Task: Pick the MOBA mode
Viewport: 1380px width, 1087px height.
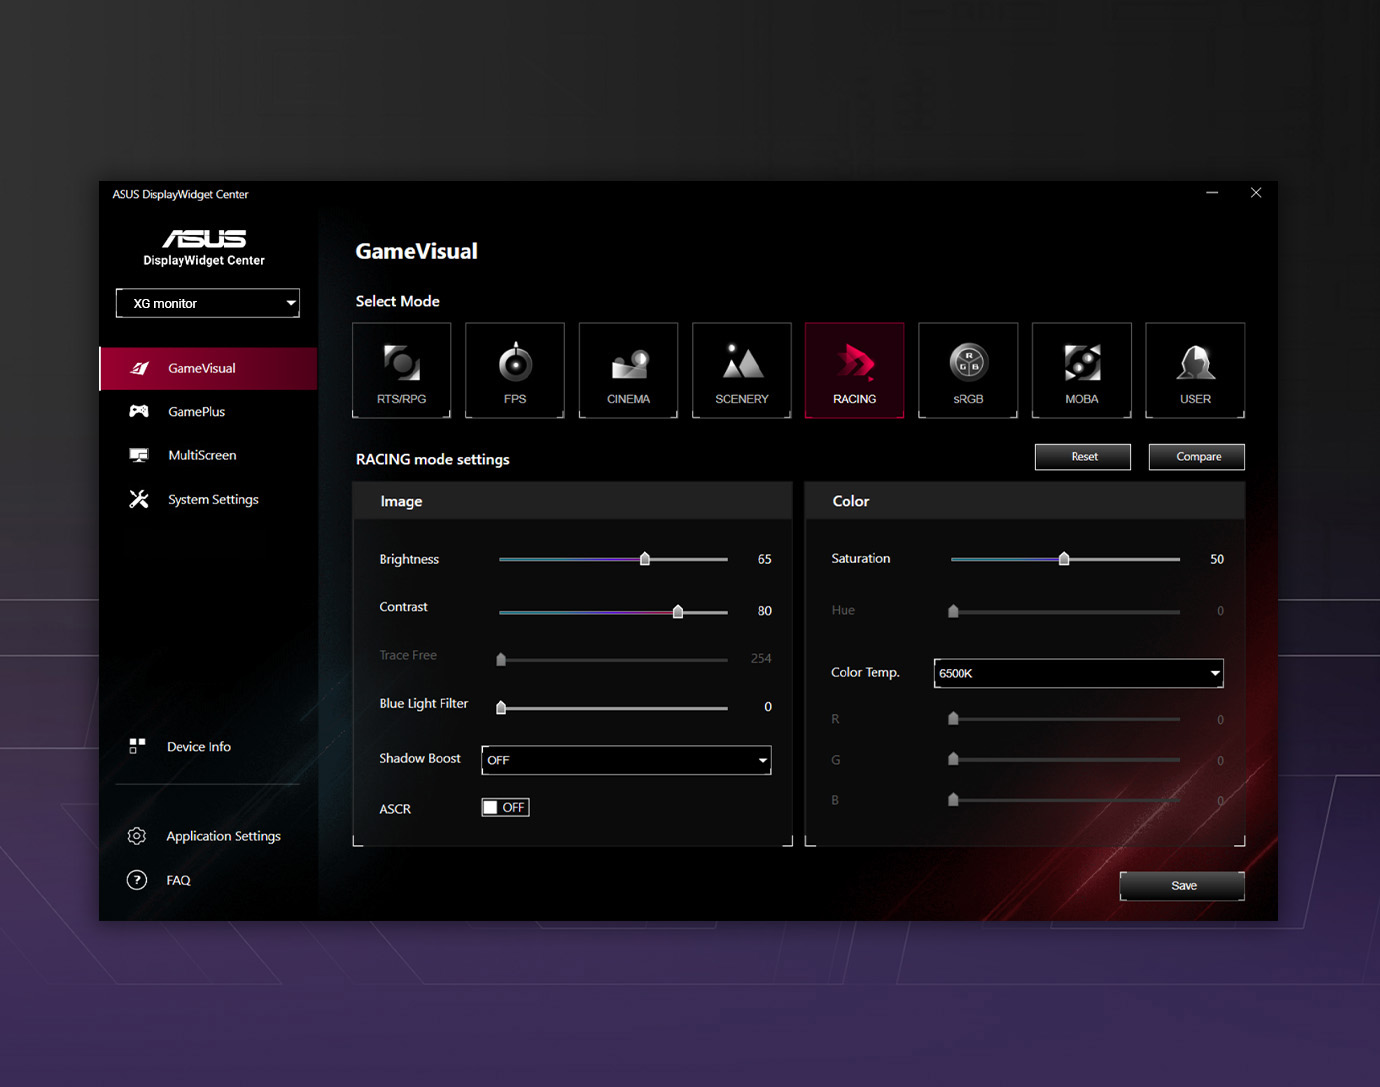Action: click(x=1081, y=370)
